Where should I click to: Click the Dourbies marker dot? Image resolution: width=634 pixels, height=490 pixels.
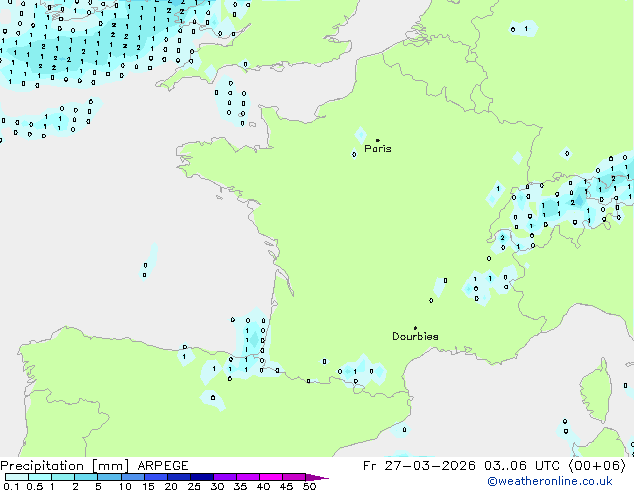coord(415,328)
